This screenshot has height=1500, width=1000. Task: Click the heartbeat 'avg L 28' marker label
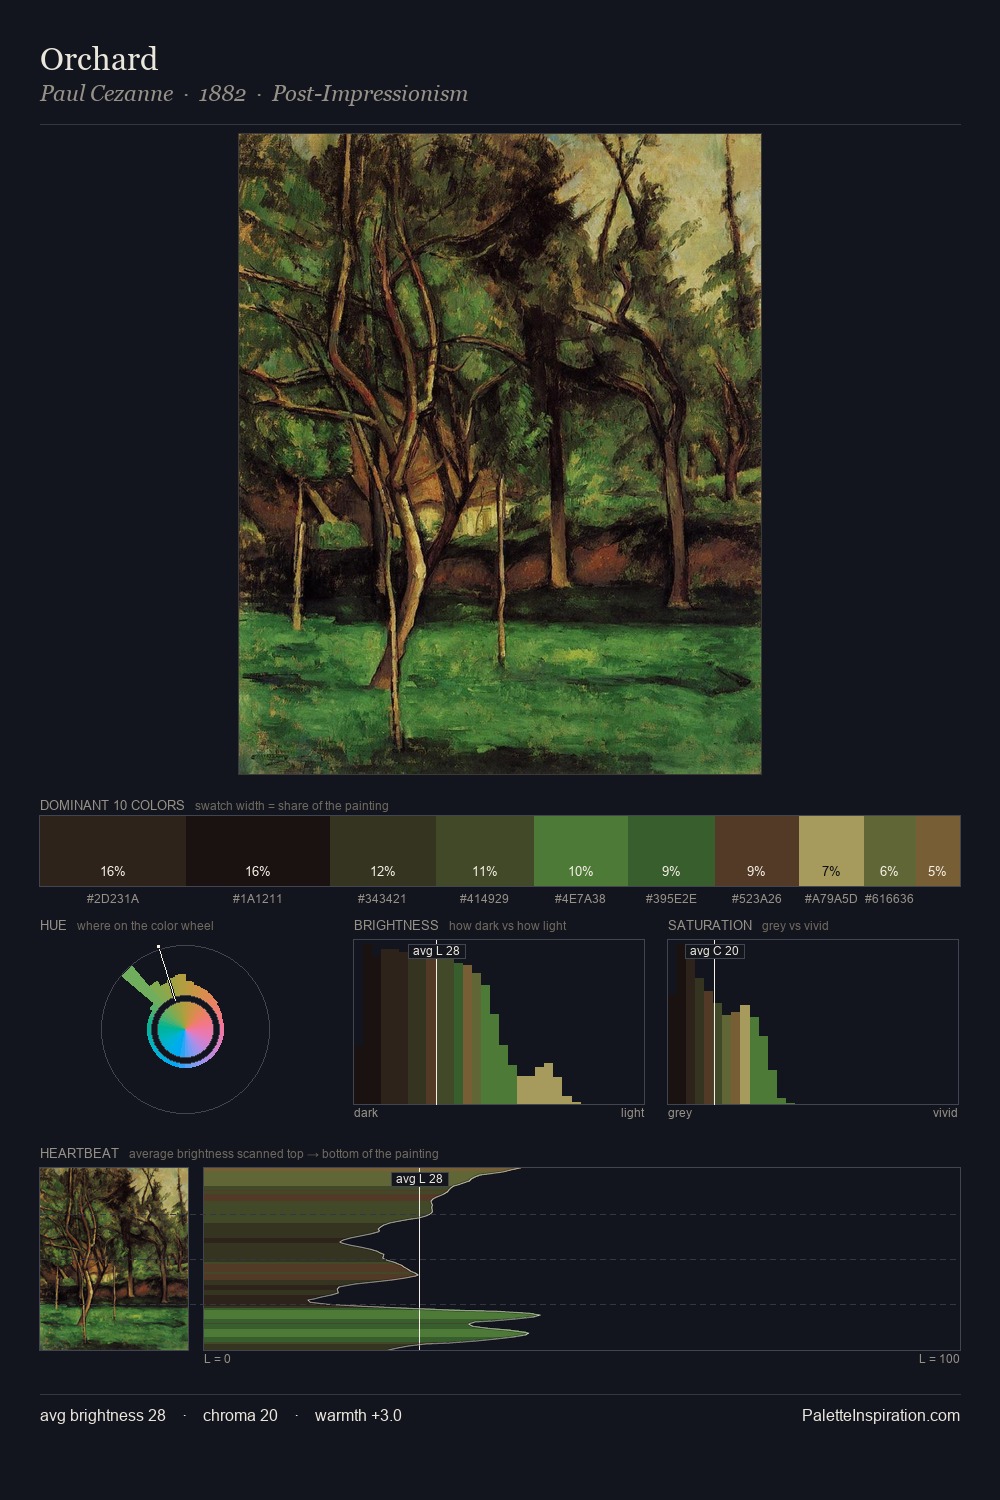(419, 1179)
